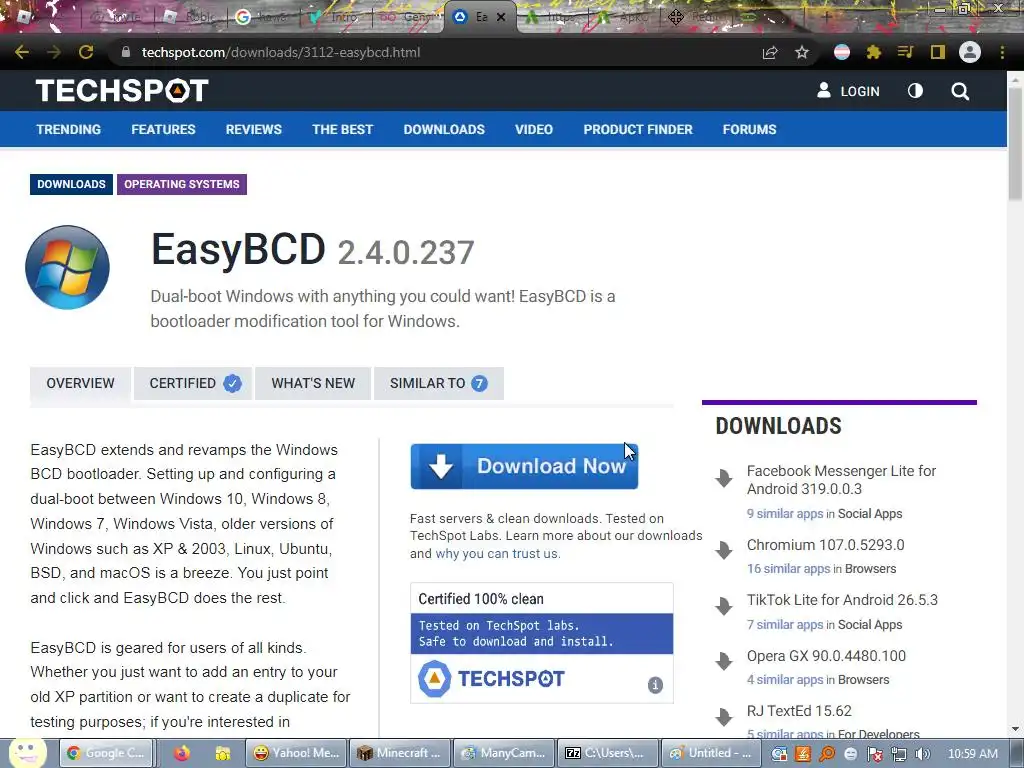
Task: Open the FORUMS navigation item
Action: click(x=749, y=129)
